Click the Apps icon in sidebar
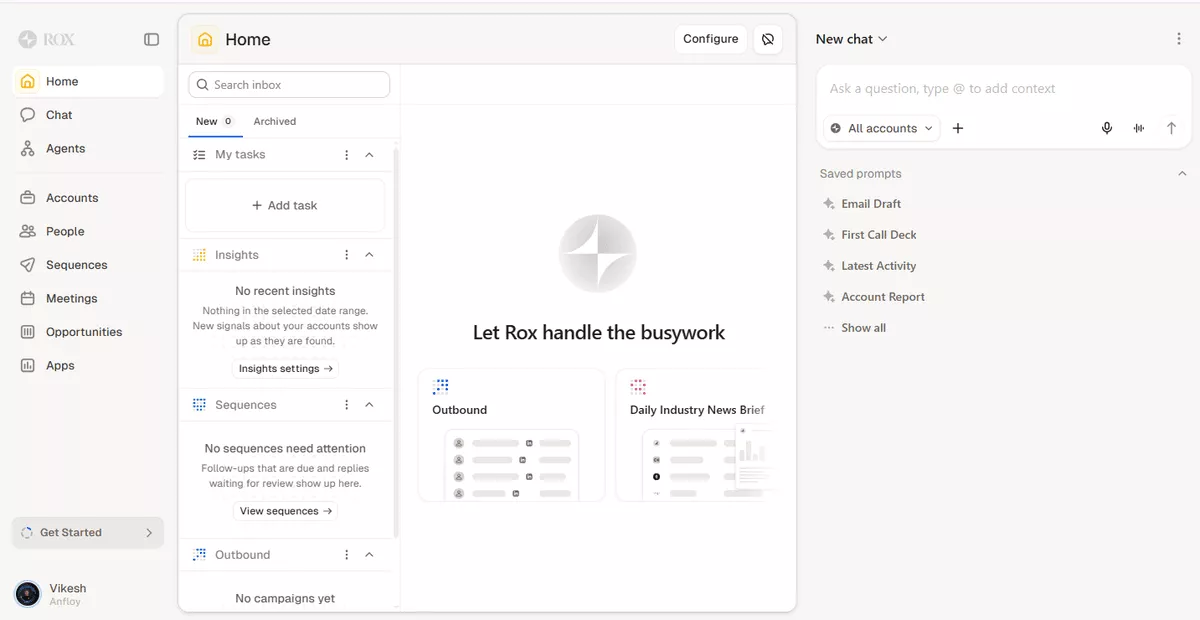This screenshot has width=1200, height=620. click(x=27, y=365)
